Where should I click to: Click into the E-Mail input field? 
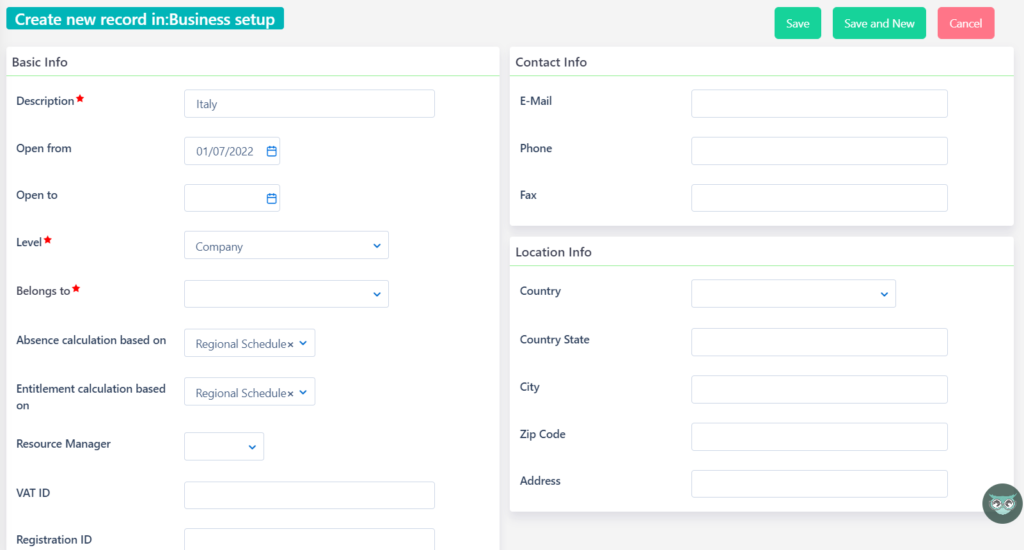tap(820, 104)
